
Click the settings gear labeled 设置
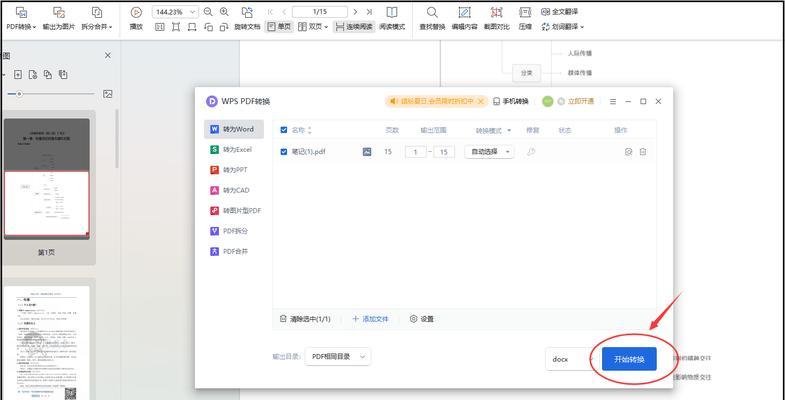coord(422,318)
